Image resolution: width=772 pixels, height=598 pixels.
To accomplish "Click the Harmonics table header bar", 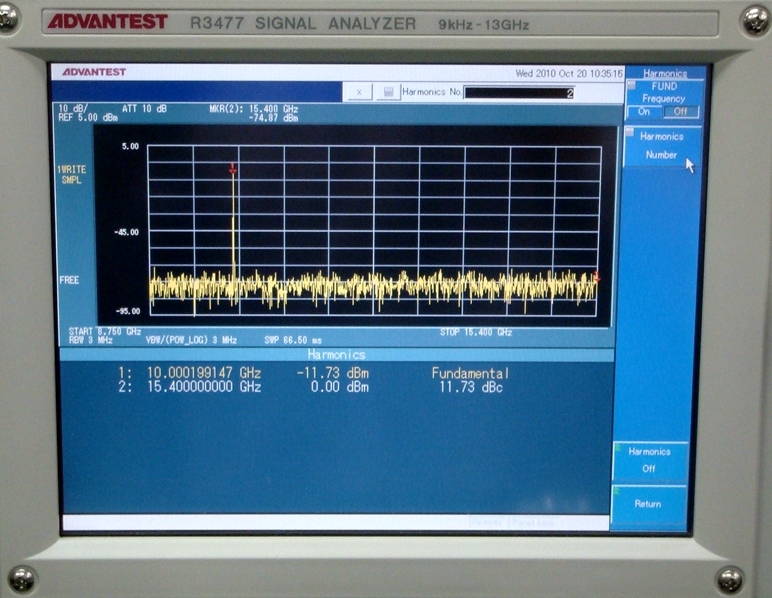I will [x=337, y=354].
